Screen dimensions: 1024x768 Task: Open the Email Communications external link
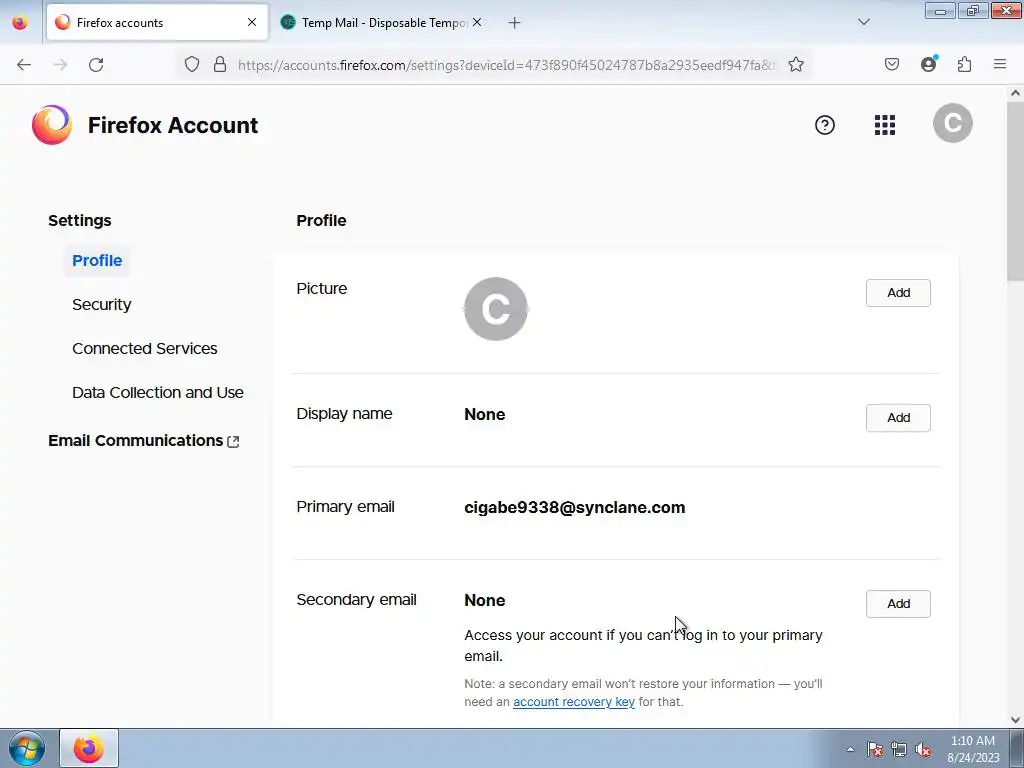pos(144,441)
